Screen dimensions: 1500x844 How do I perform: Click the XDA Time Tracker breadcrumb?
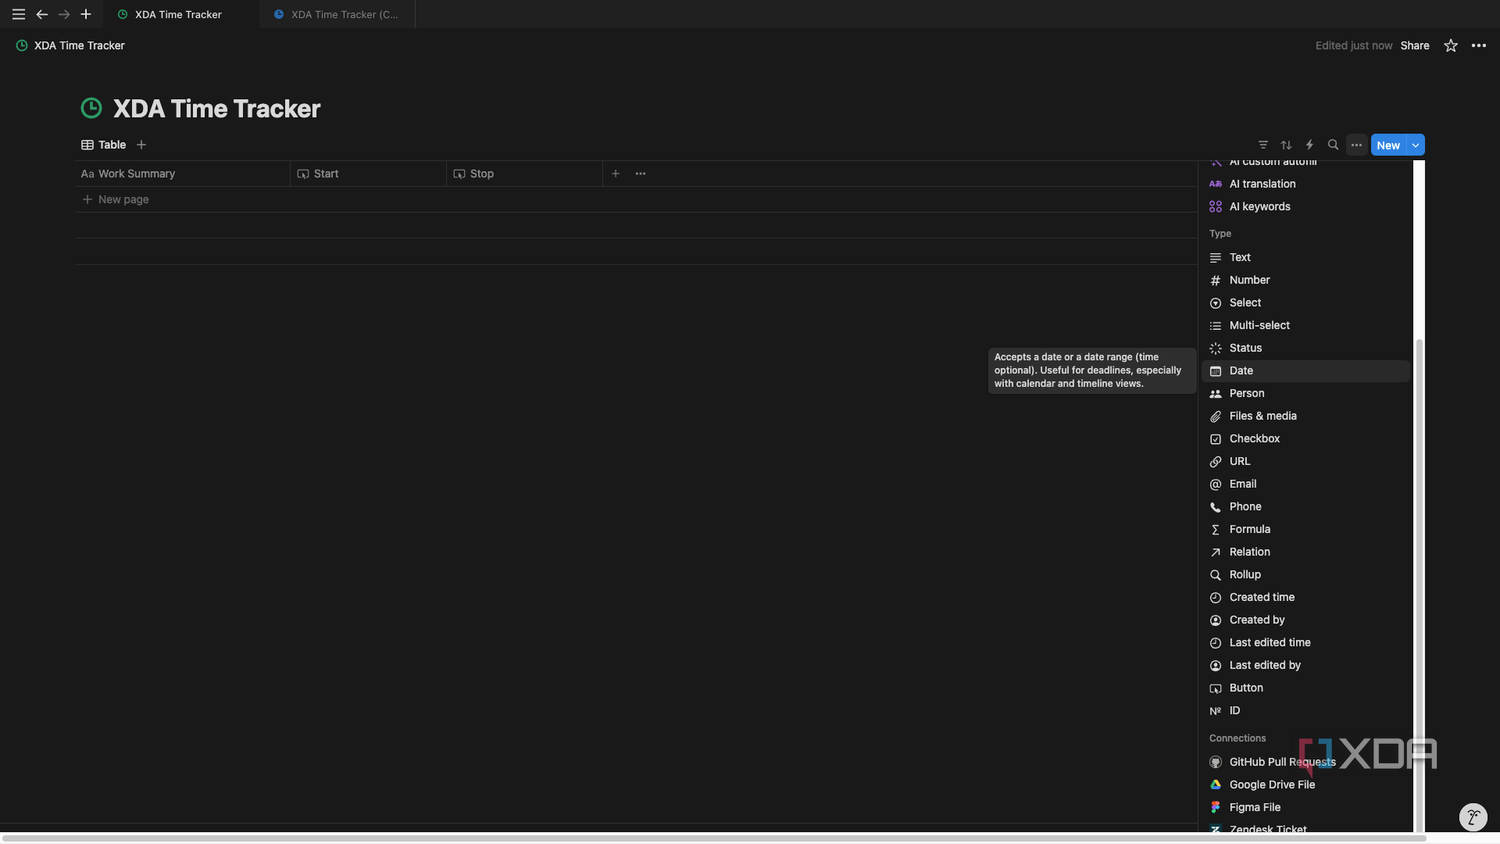pos(70,45)
